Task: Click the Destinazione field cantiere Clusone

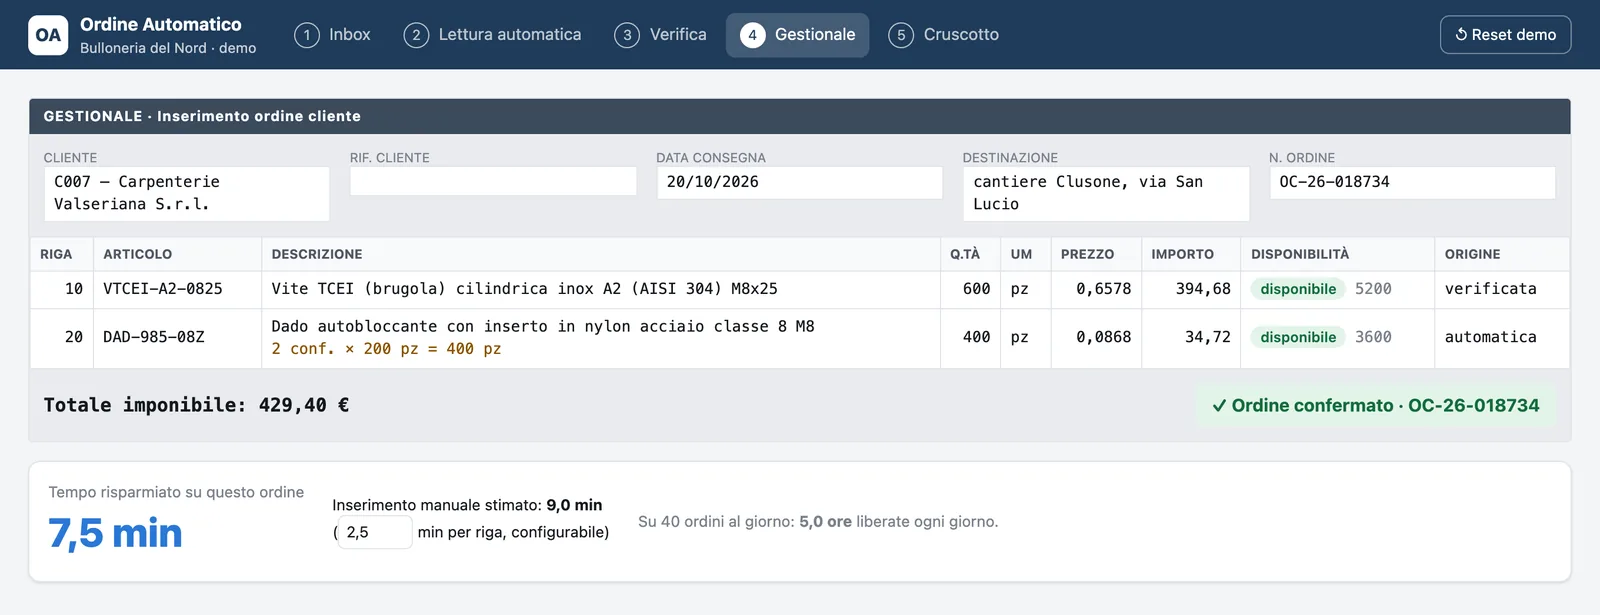Action: point(1106,193)
